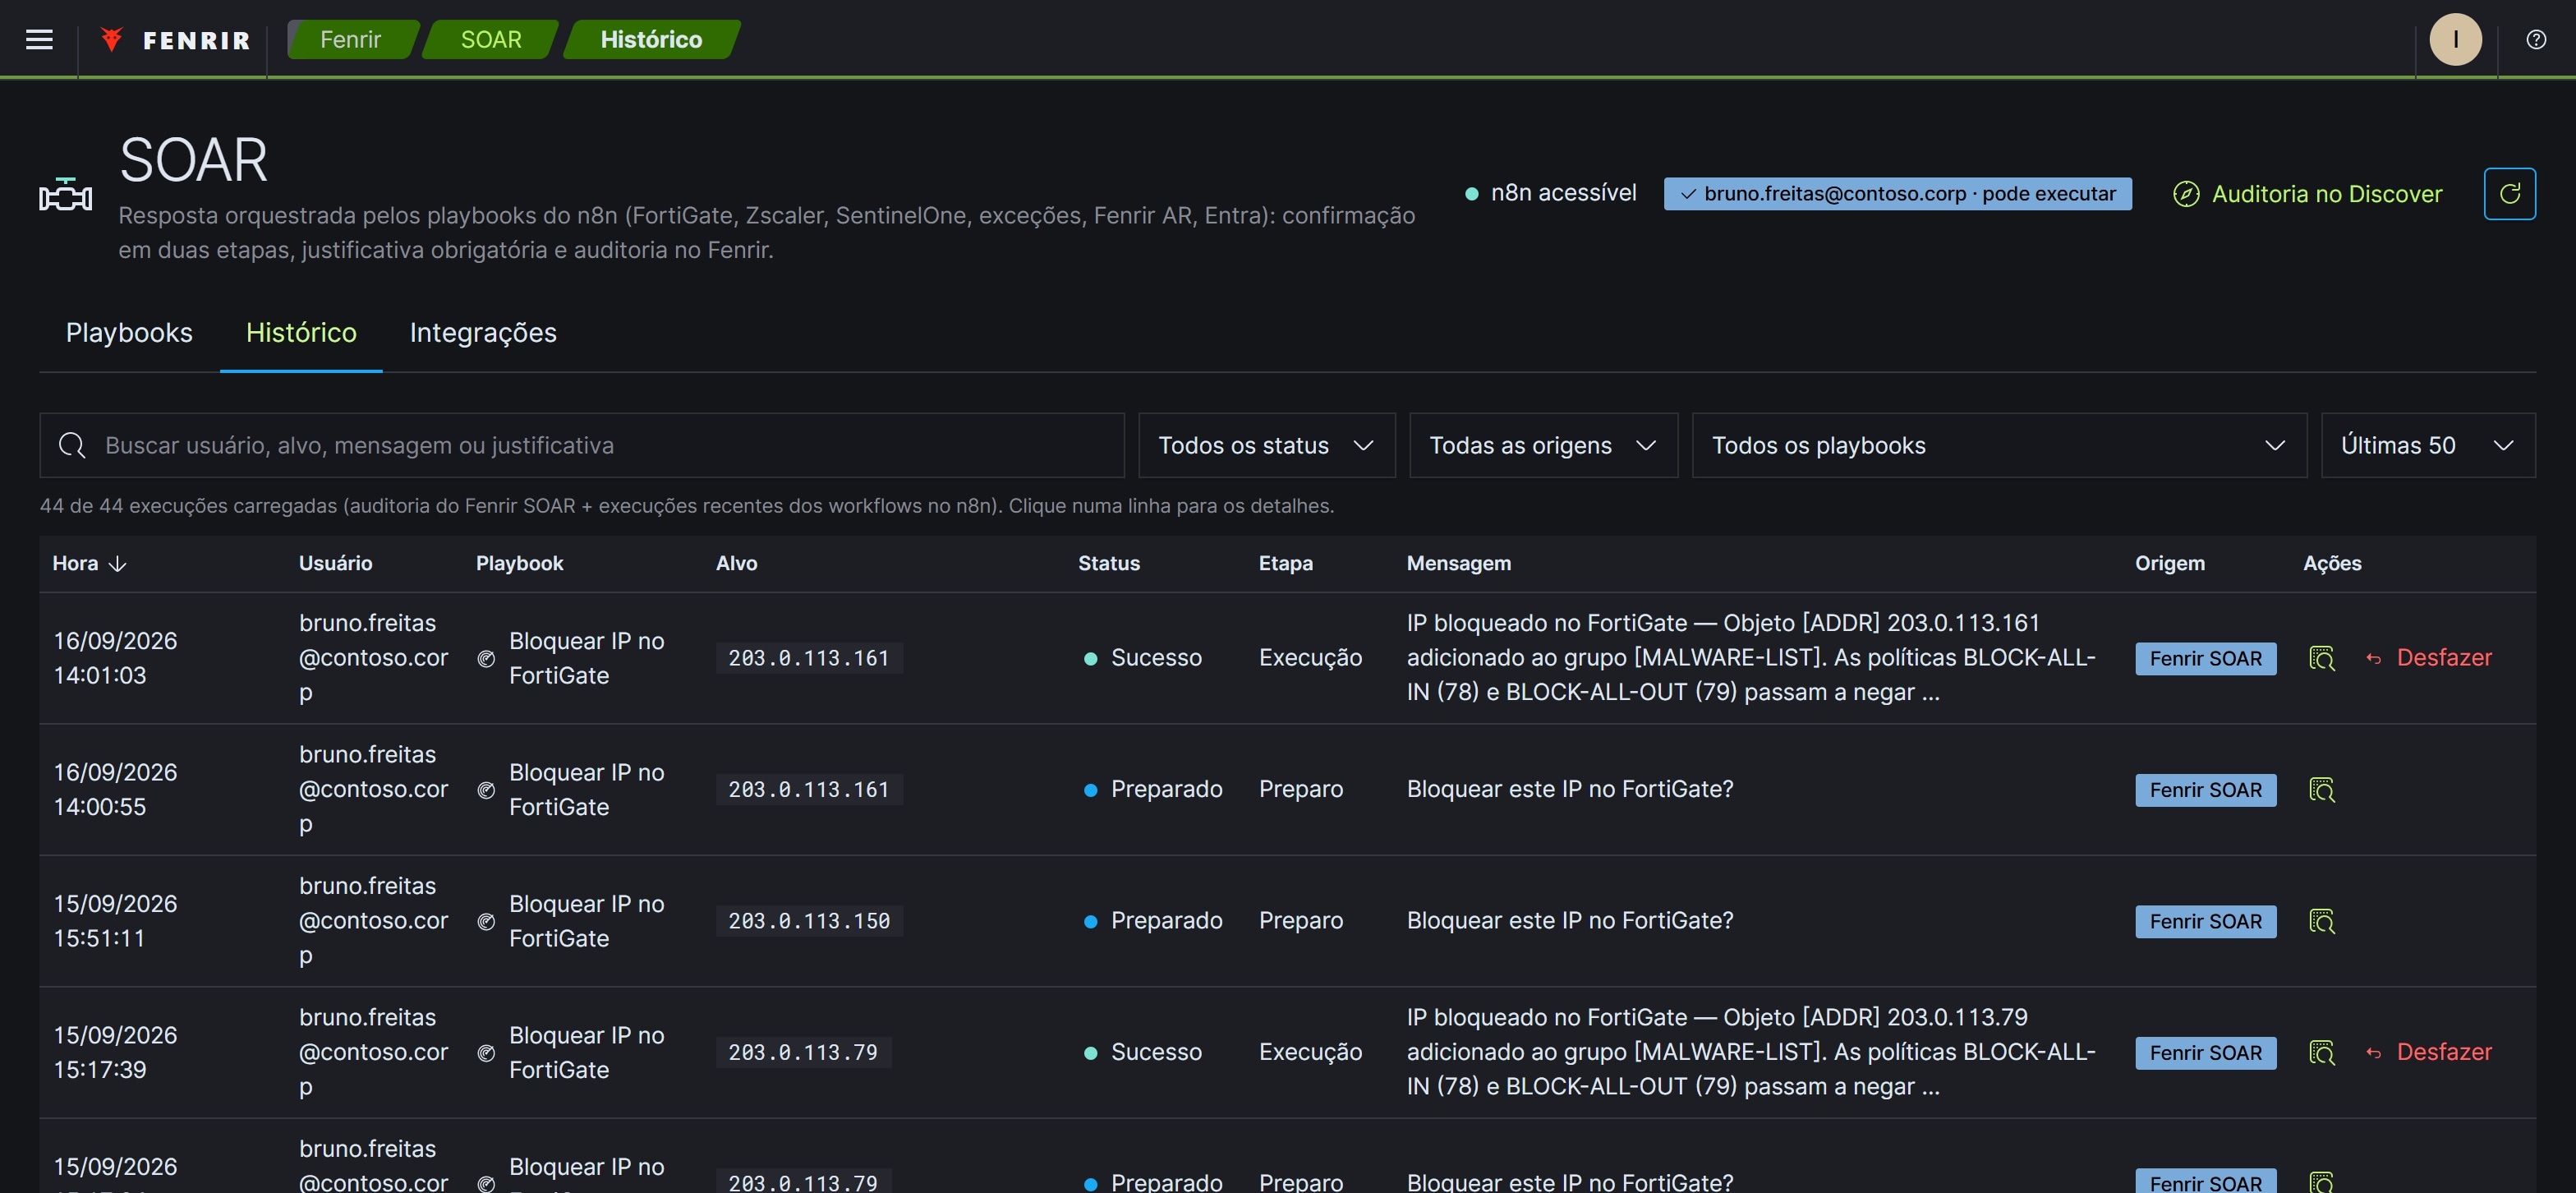Click Preparo stage in 15:51:11 row
This screenshot has height=1193, width=2576.
pos(1300,921)
